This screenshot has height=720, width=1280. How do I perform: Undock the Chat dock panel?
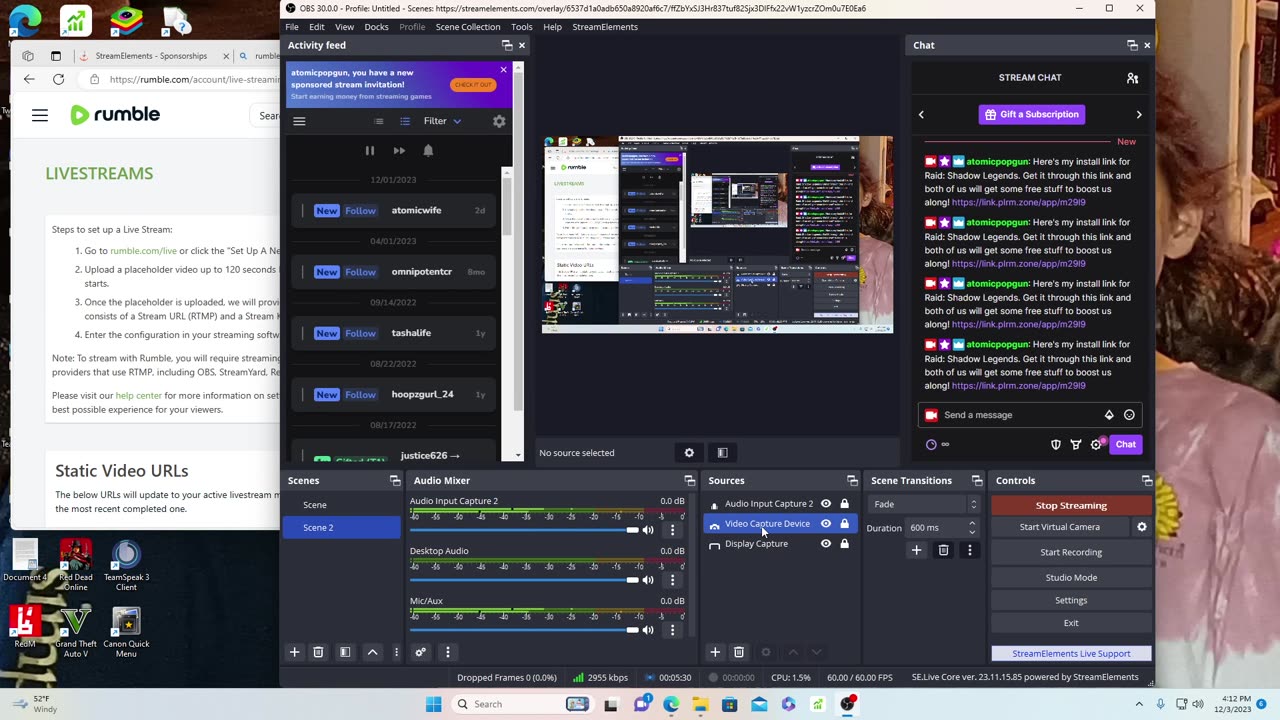pyautogui.click(x=1132, y=45)
